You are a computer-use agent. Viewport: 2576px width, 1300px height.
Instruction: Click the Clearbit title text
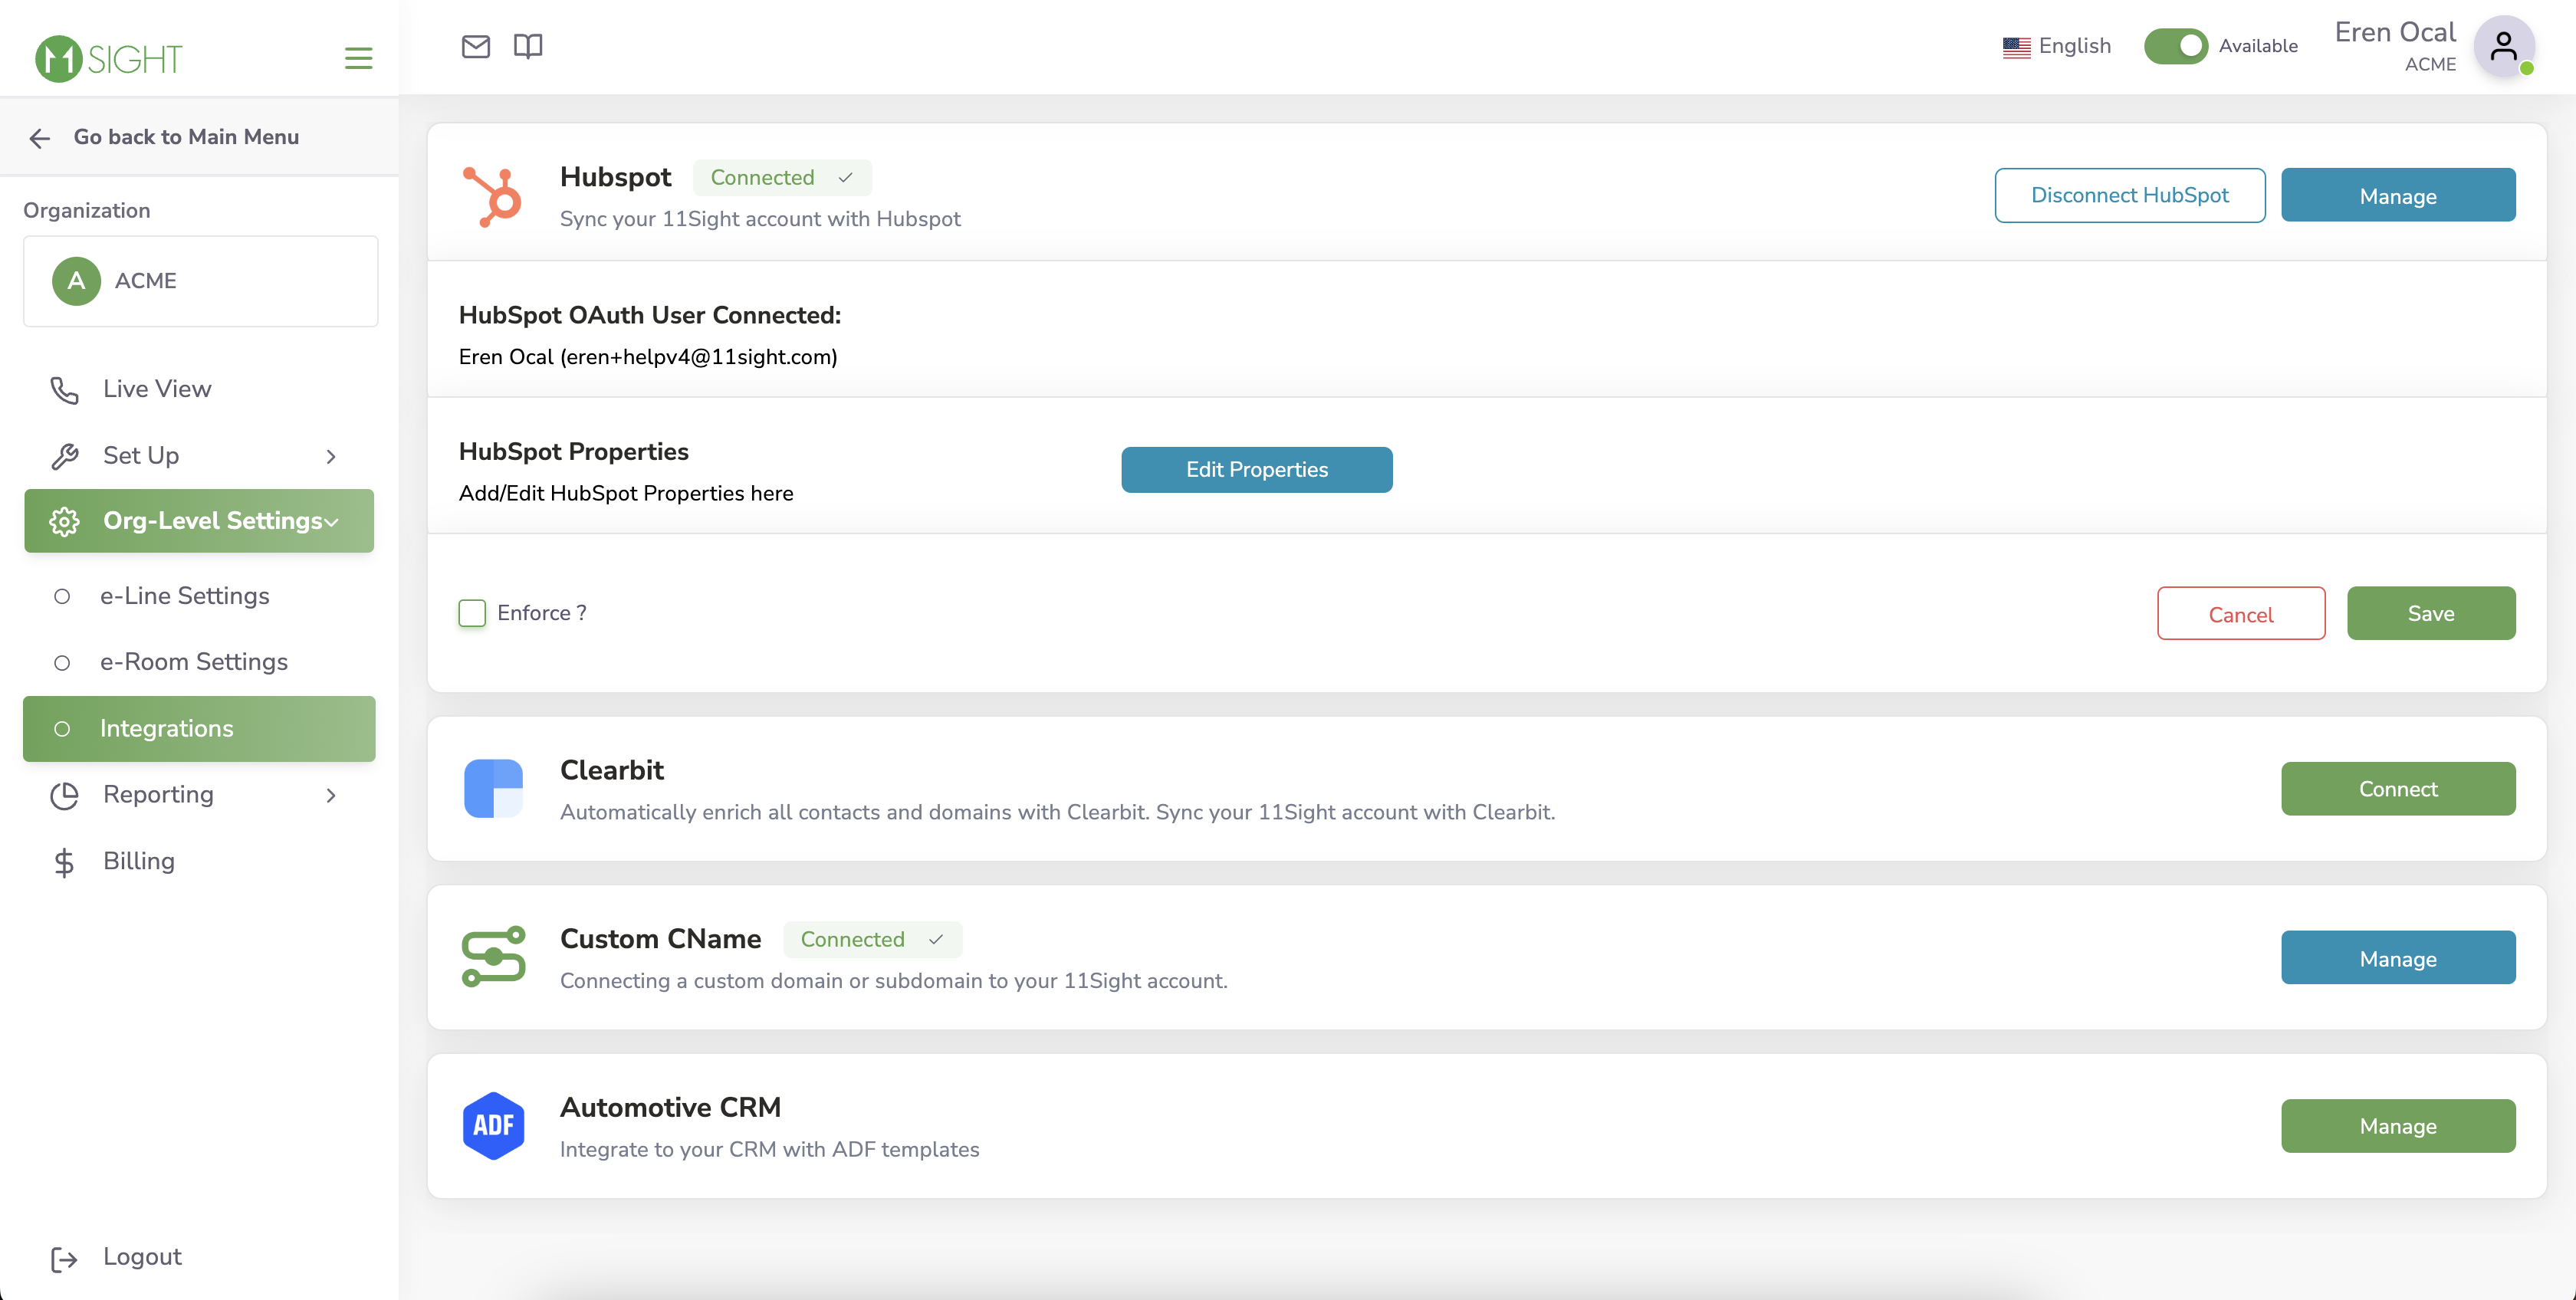click(612, 770)
